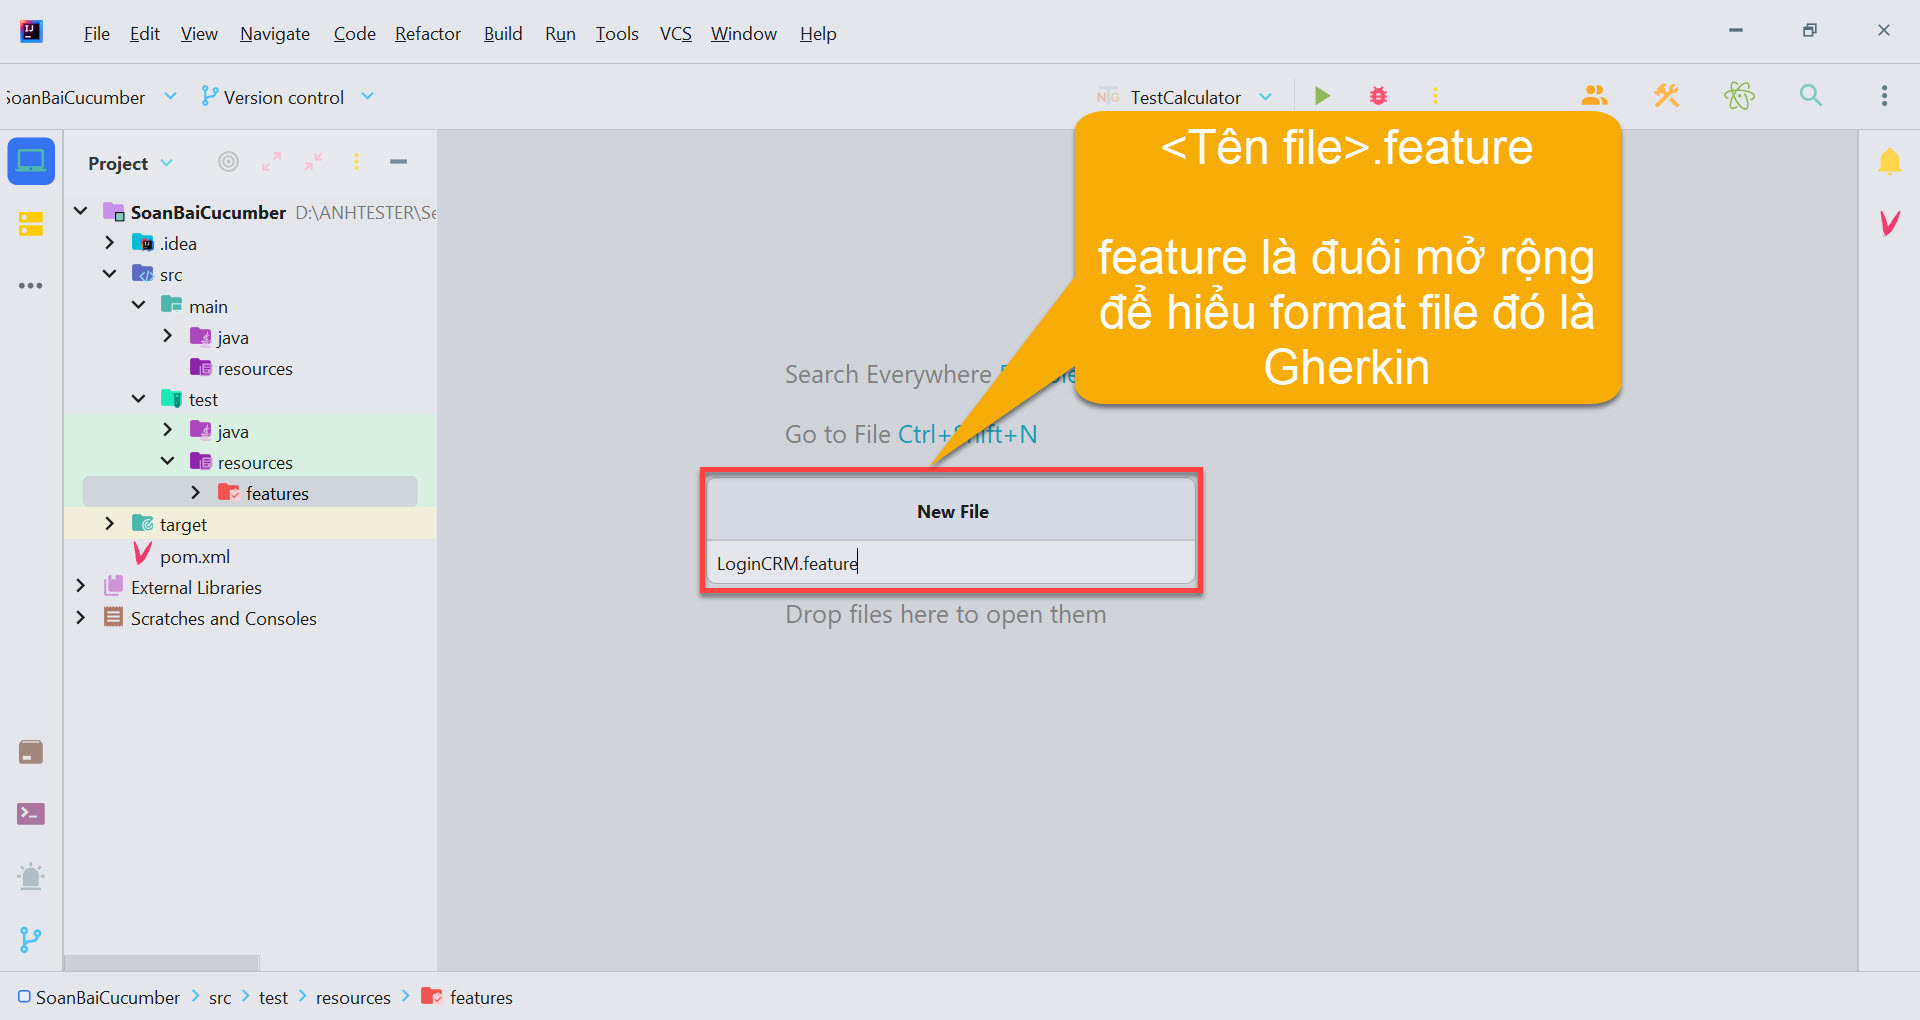Open the Version control dropdown

pyautogui.click(x=287, y=97)
